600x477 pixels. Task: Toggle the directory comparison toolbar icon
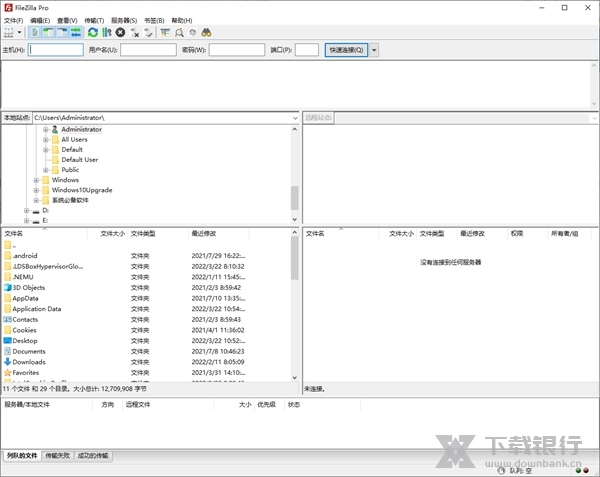pyautogui.click(x=179, y=33)
